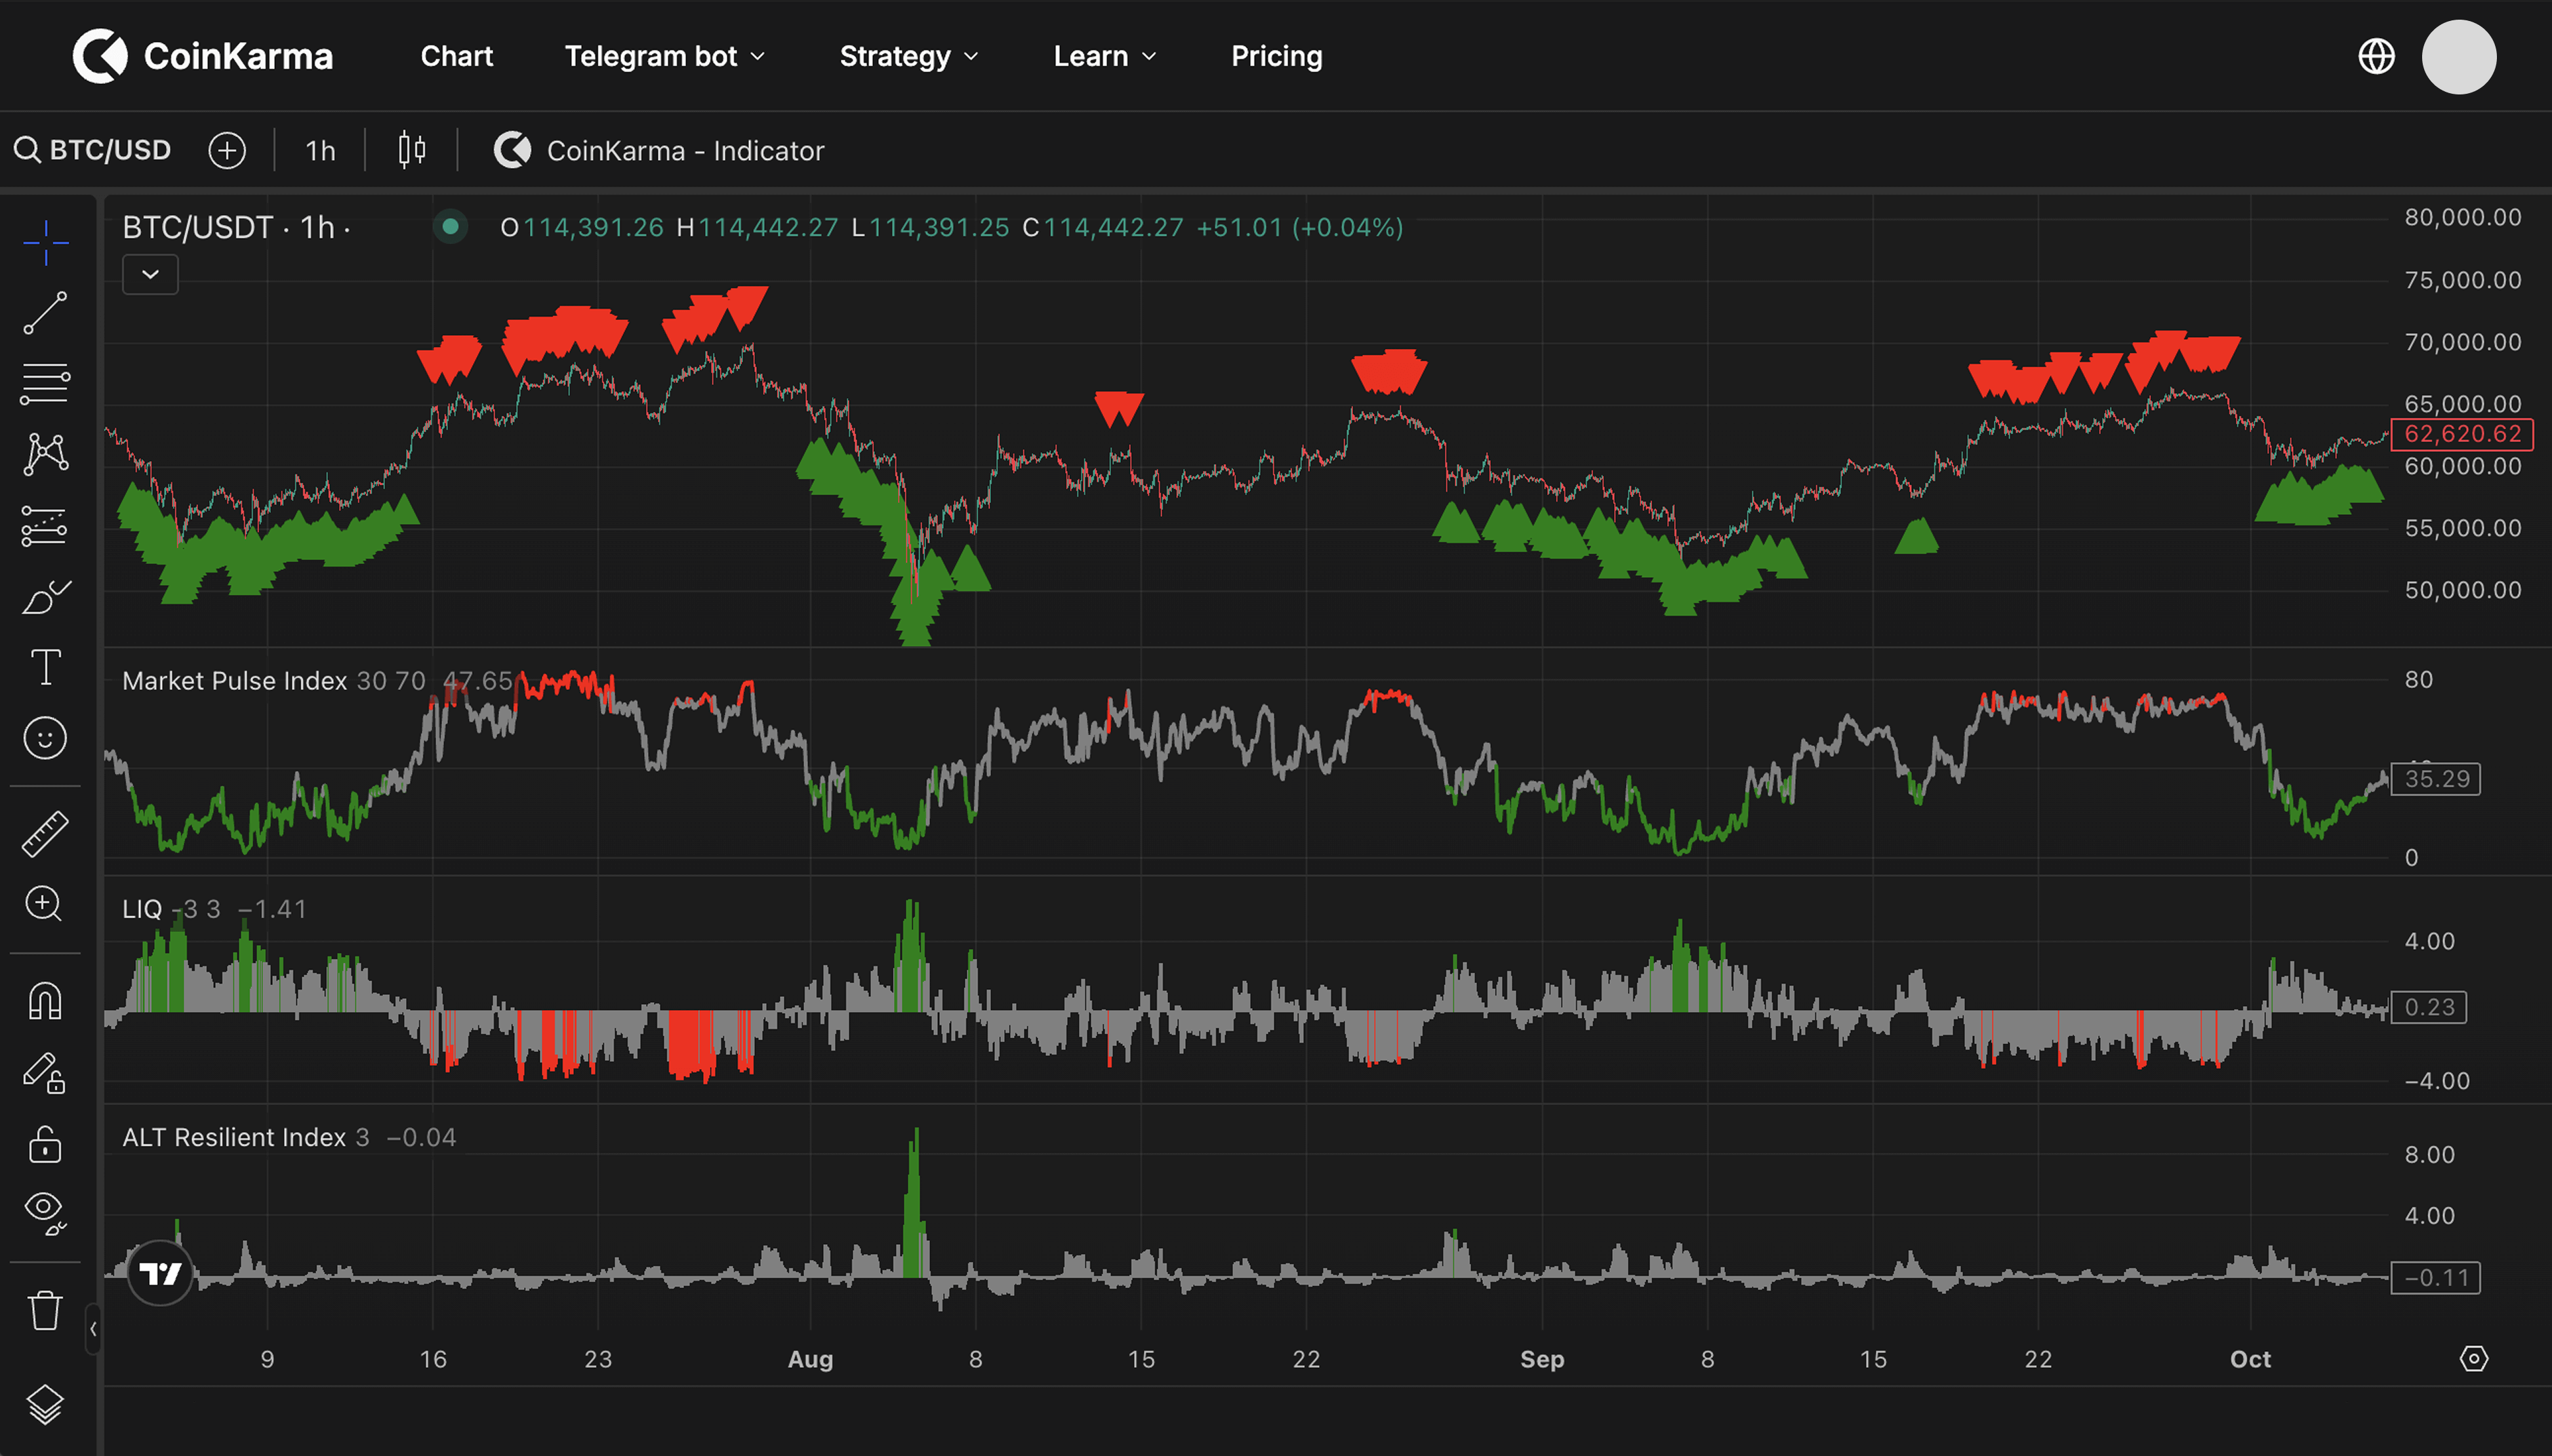Select the crosshair cursor tool
This screenshot has height=1456, width=2552.
pyautogui.click(x=45, y=243)
